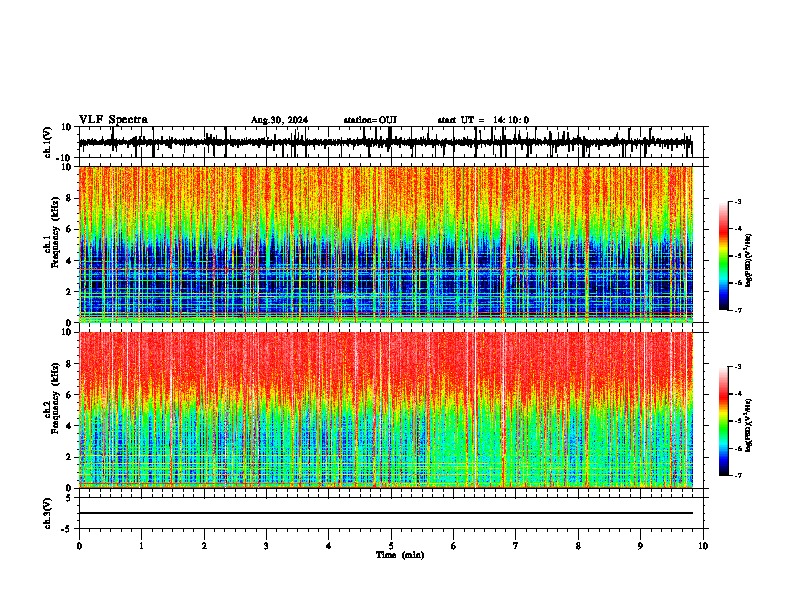Click the 8 tick on the time axis

(x=578, y=546)
